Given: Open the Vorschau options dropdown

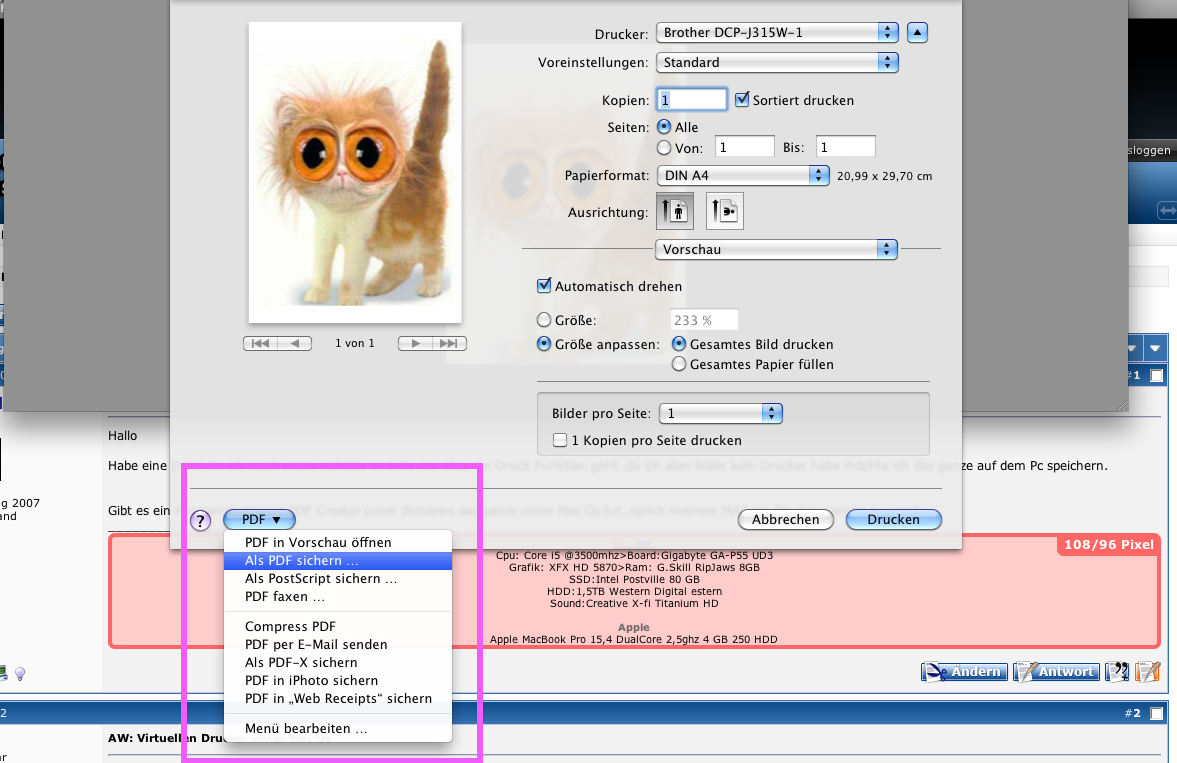Looking at the screenshot, I should [x=776, y=249].
